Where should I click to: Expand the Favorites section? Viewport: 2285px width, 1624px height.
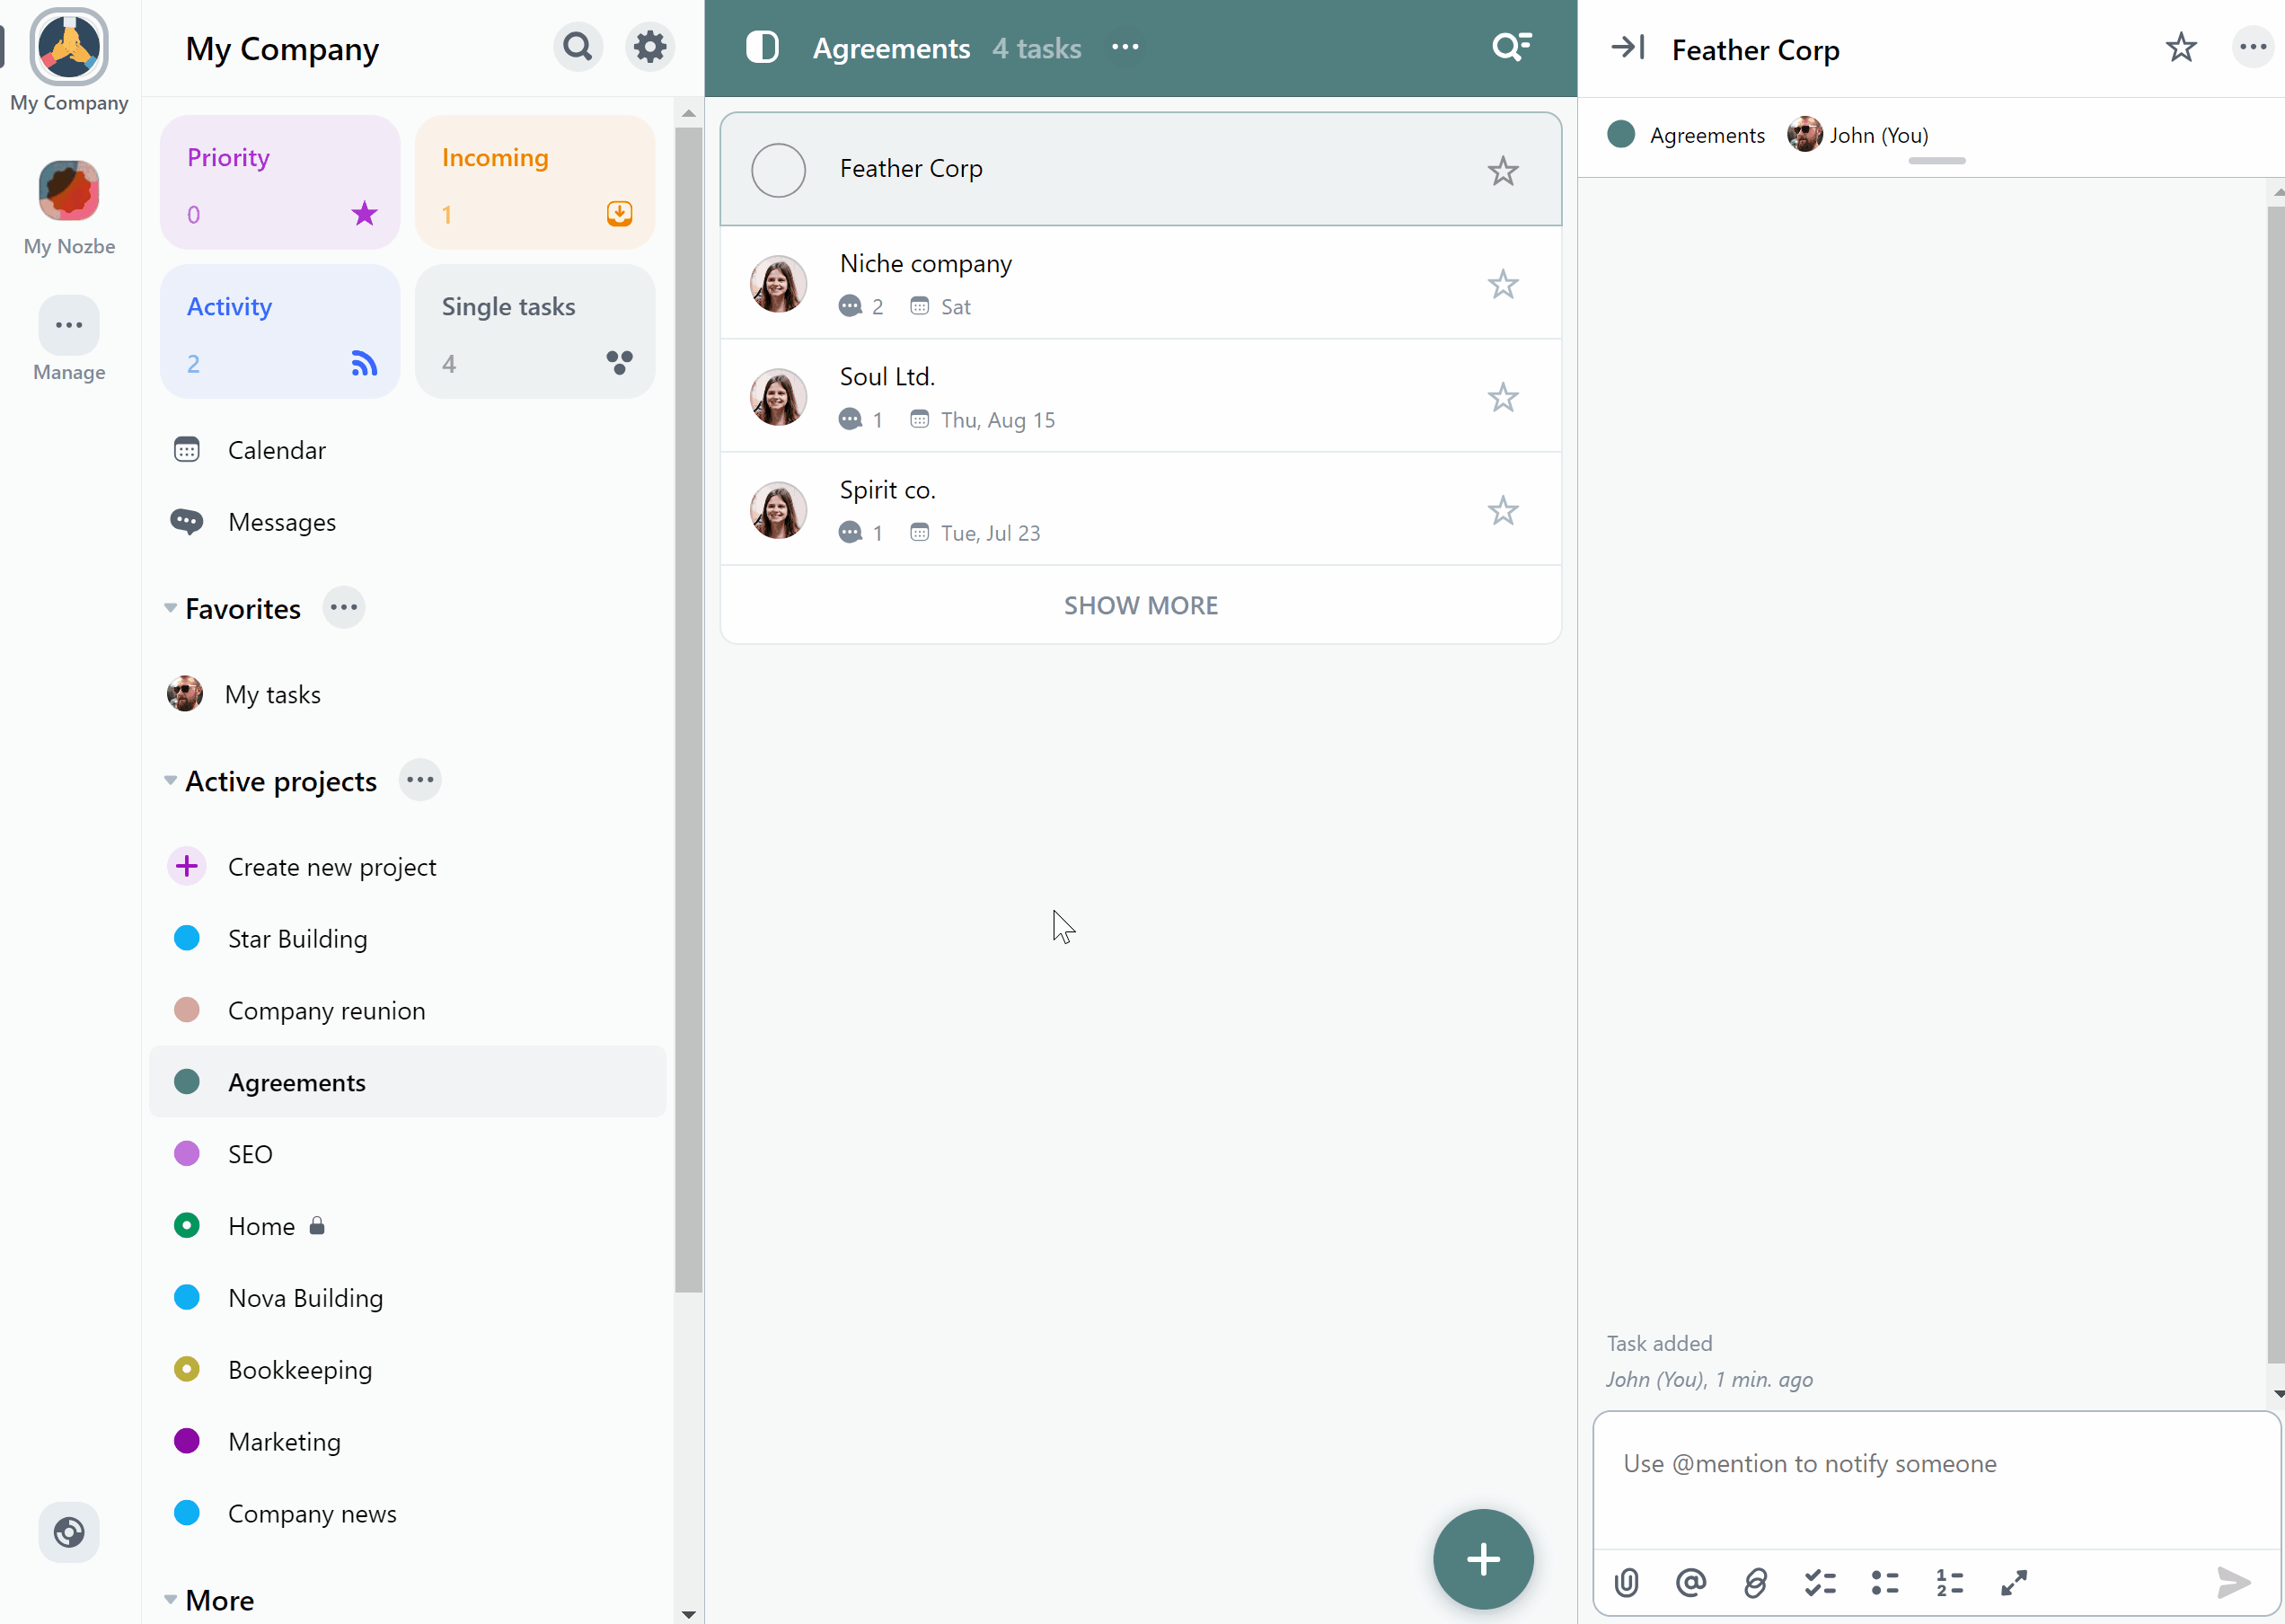pyautogui.click(x=169, y=608)
